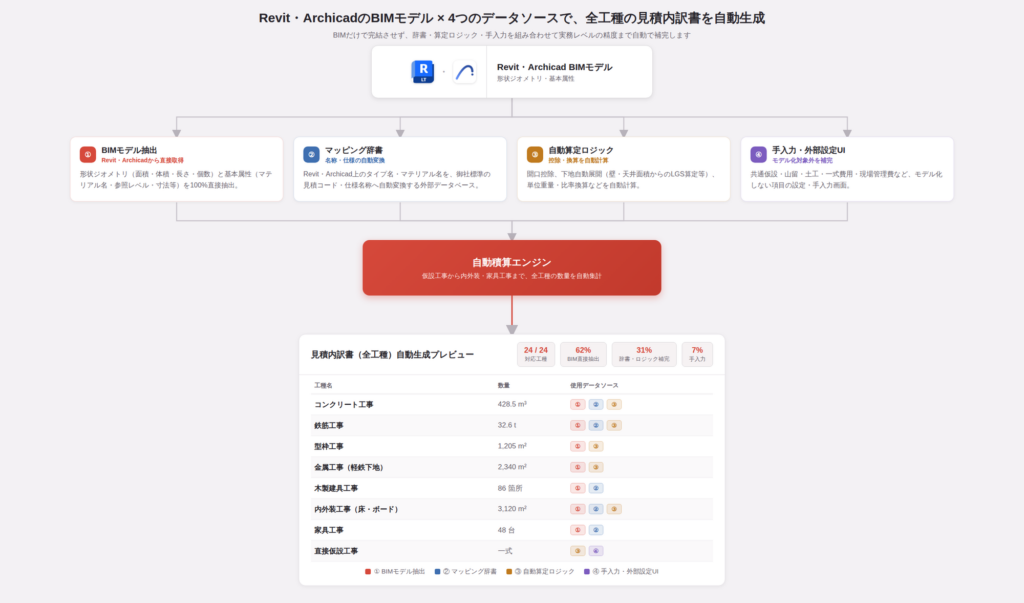The width and height of the screenshot is (1024, 603).
Task: Click the orange ③ badge in 直接仮設工事 row
Action: coord(577,551)
